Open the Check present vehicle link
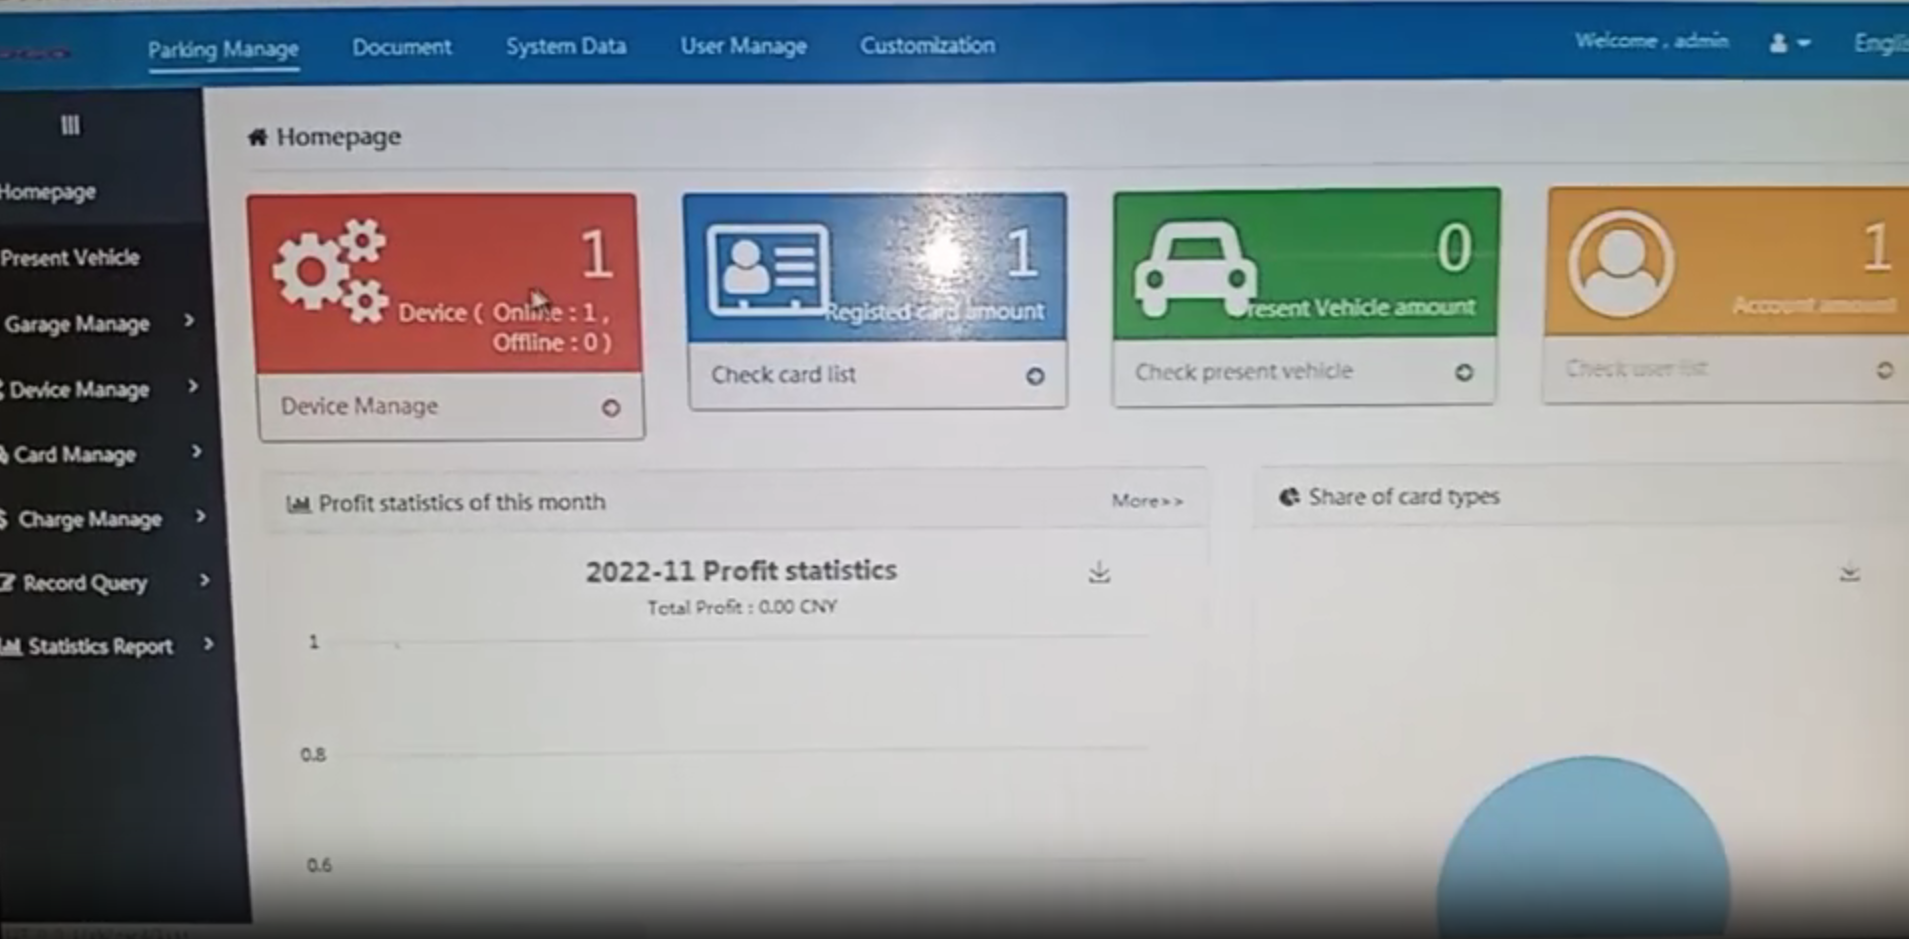Viewport: 1909px width, 939px height. click(x=1243, y=372)
